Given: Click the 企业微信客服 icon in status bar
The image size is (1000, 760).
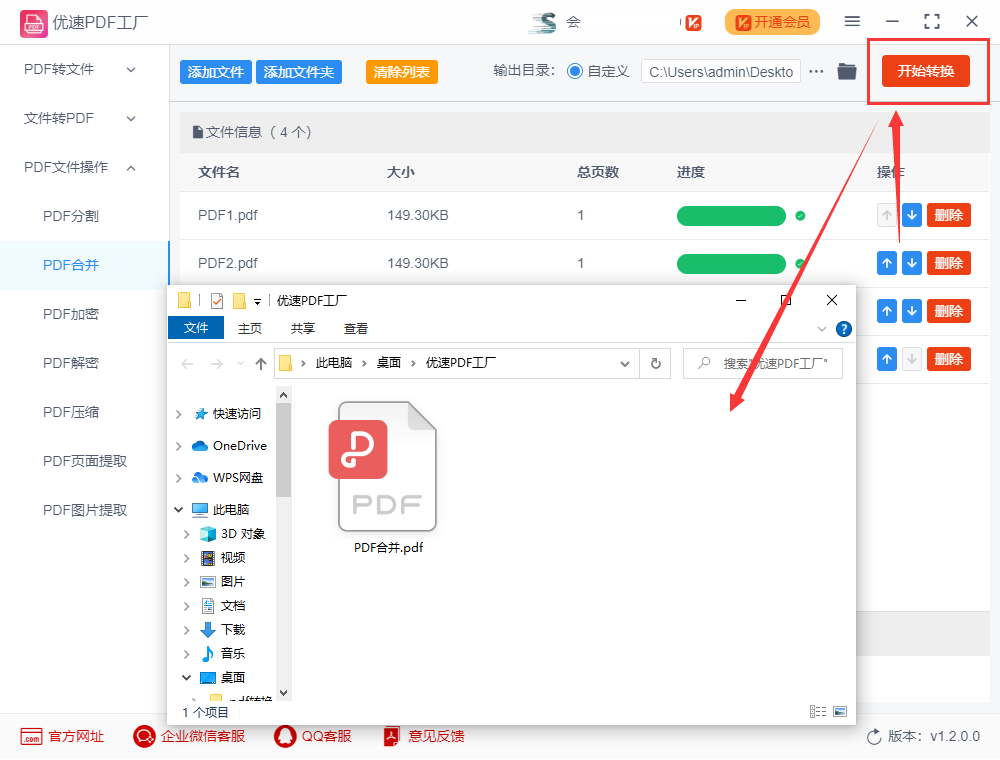Looking at the screenshot, I should [x=144, y=736].
